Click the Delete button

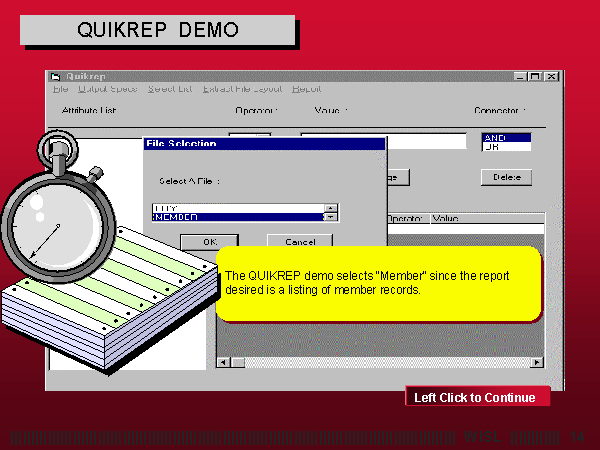[x=505, y=177]
